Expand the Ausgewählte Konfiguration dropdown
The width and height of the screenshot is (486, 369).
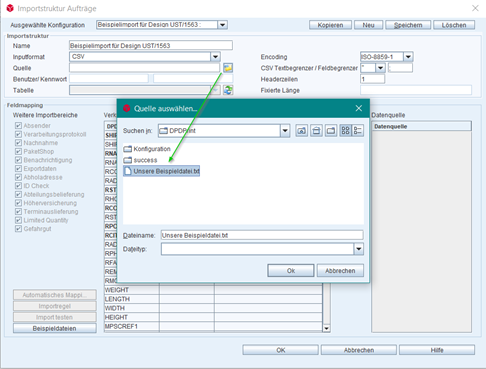coord(222,25)
